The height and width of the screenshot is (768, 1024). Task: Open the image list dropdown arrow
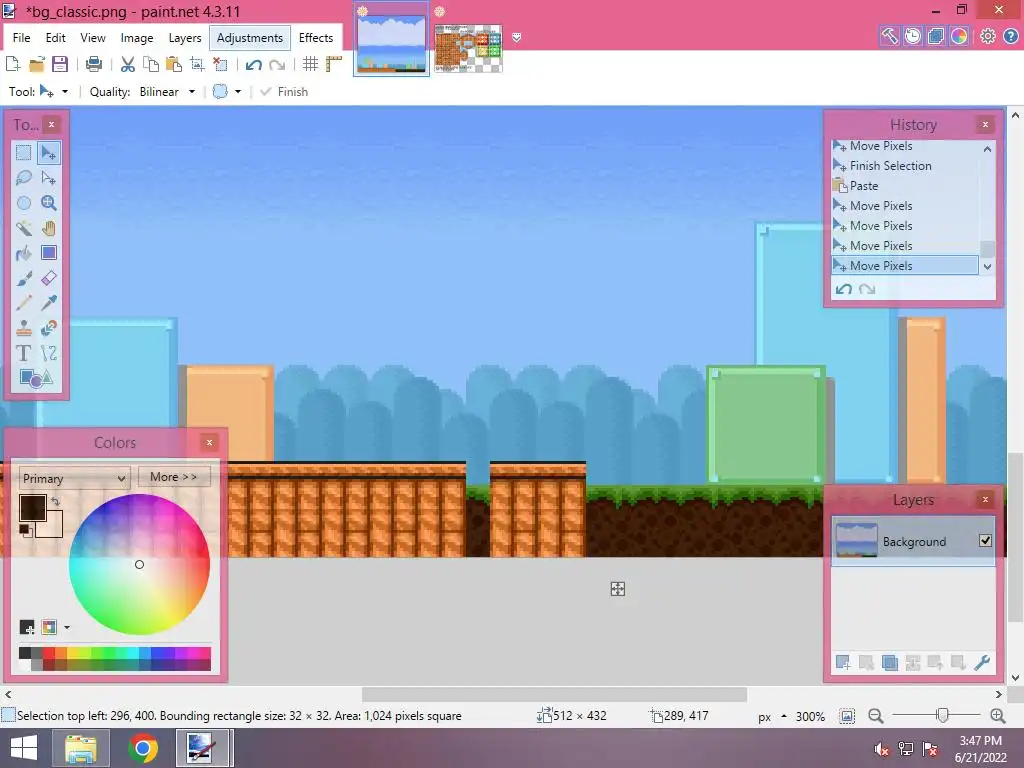coord(517,38)
